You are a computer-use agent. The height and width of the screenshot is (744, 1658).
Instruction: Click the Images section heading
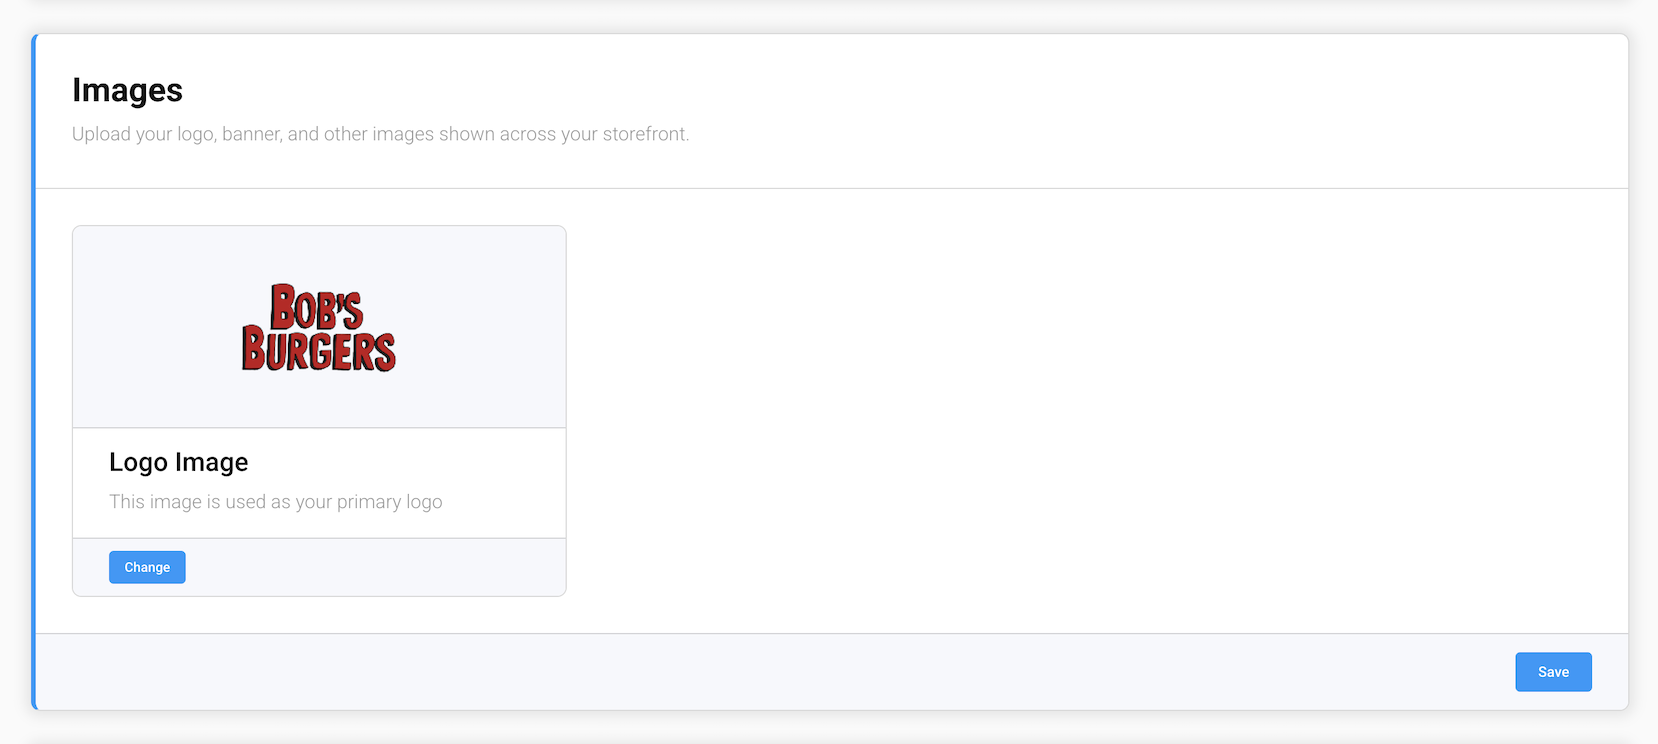127,90
